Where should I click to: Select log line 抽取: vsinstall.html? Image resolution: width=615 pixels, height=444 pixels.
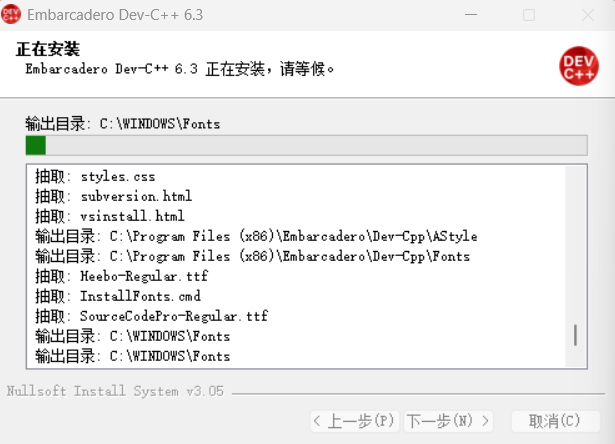click(110, 216)
